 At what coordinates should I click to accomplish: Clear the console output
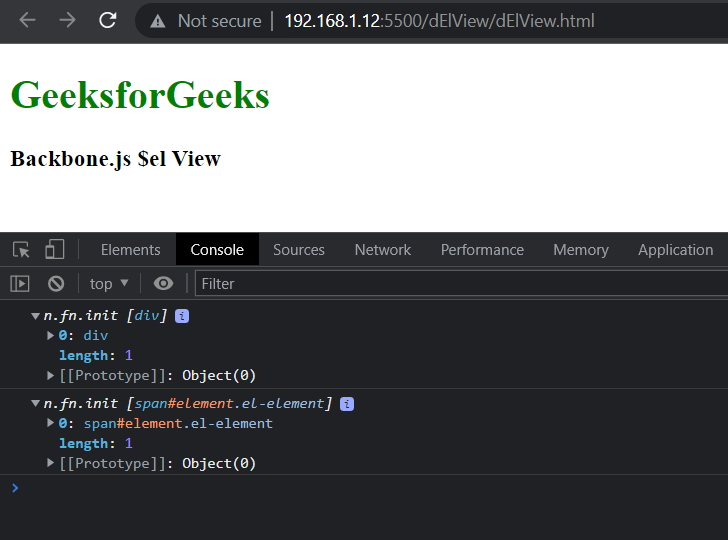(x=56, y=284)
